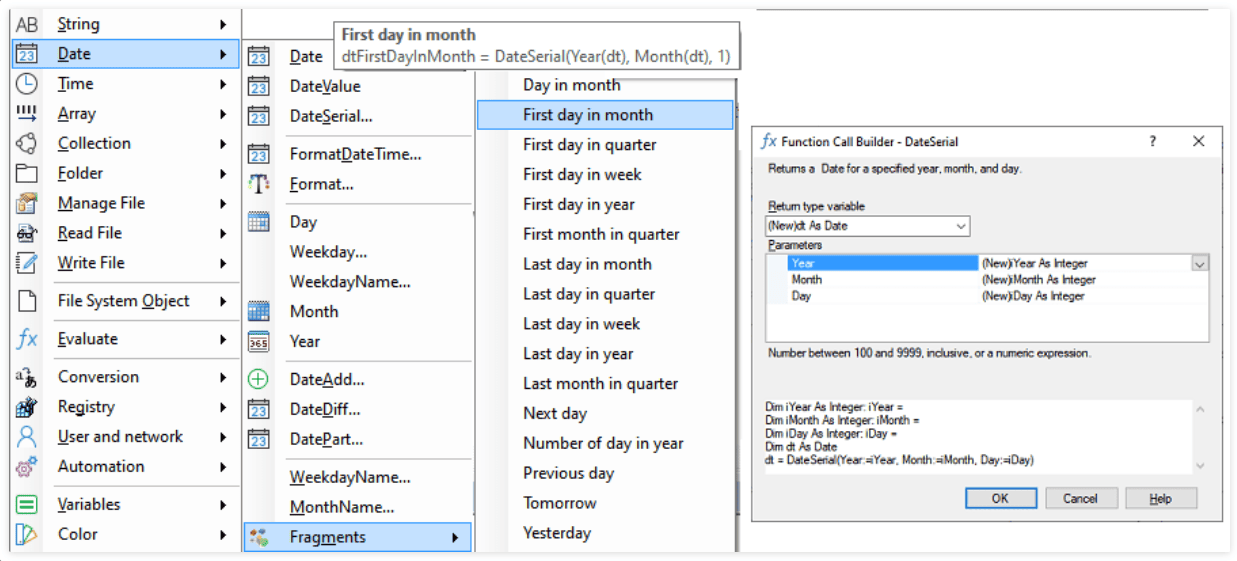Click the Collection menu icon

27,143
